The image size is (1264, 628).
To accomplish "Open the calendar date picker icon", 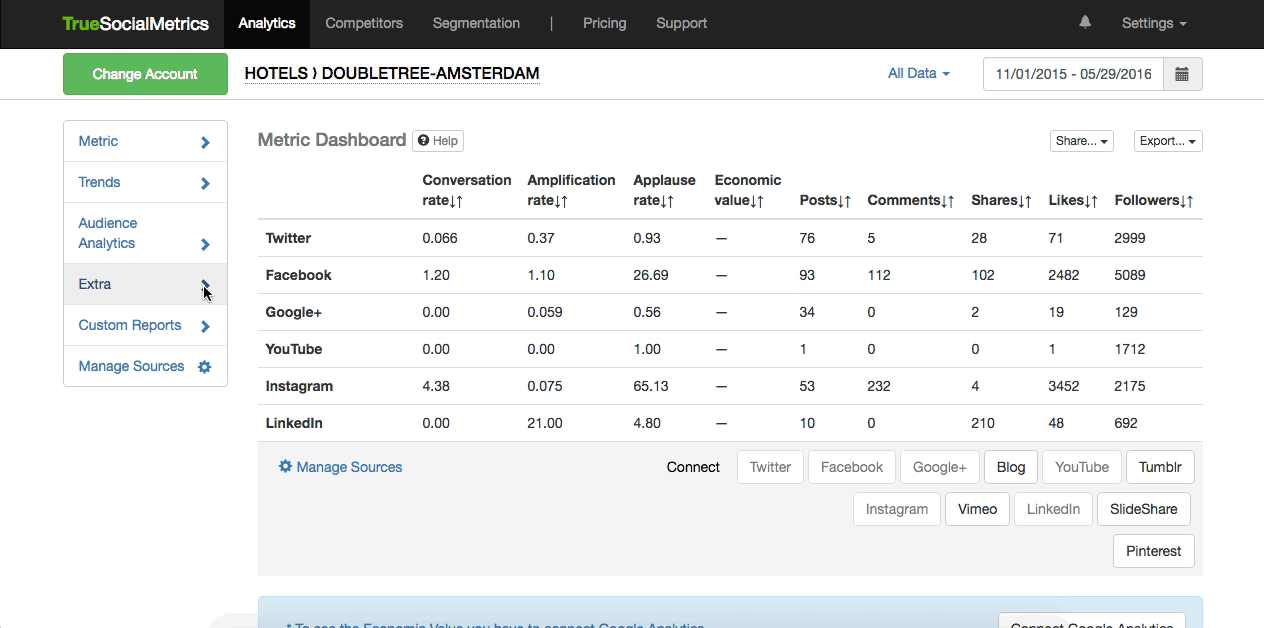I will [1182, 74].
